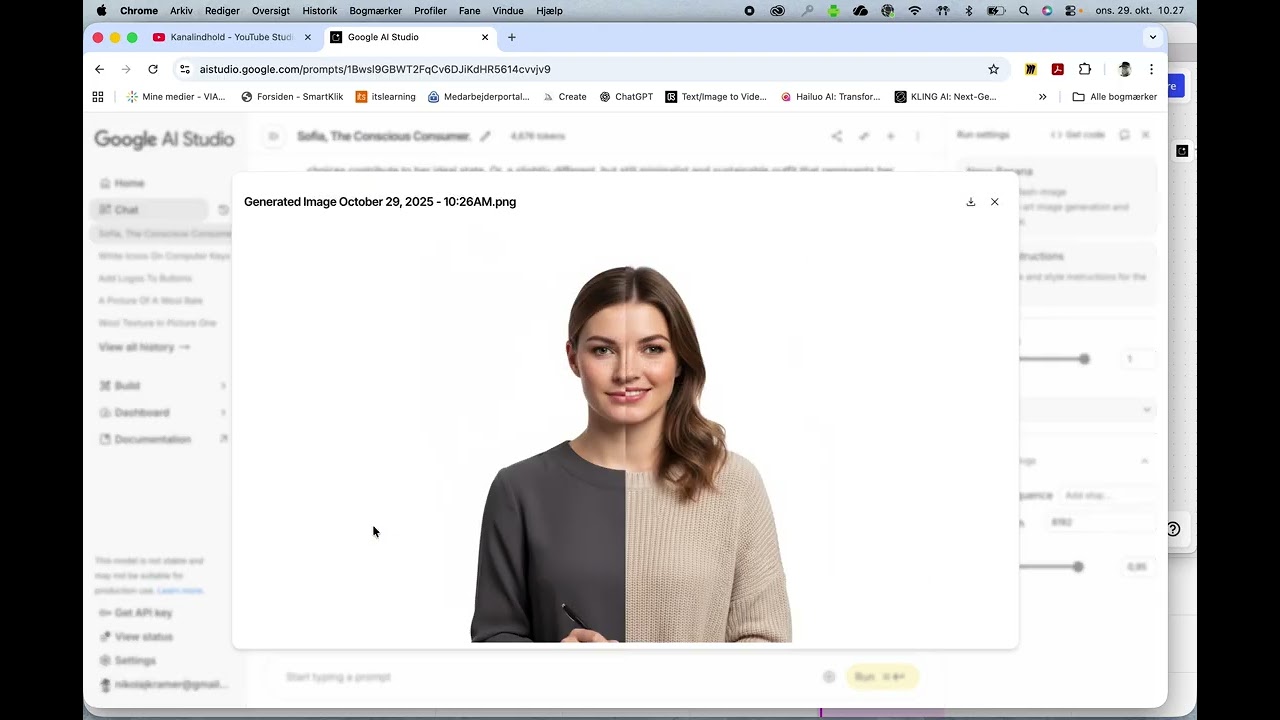Open the Siri menu bar icon
Screen dimensions: 1280x720
tap(1047, 10)
